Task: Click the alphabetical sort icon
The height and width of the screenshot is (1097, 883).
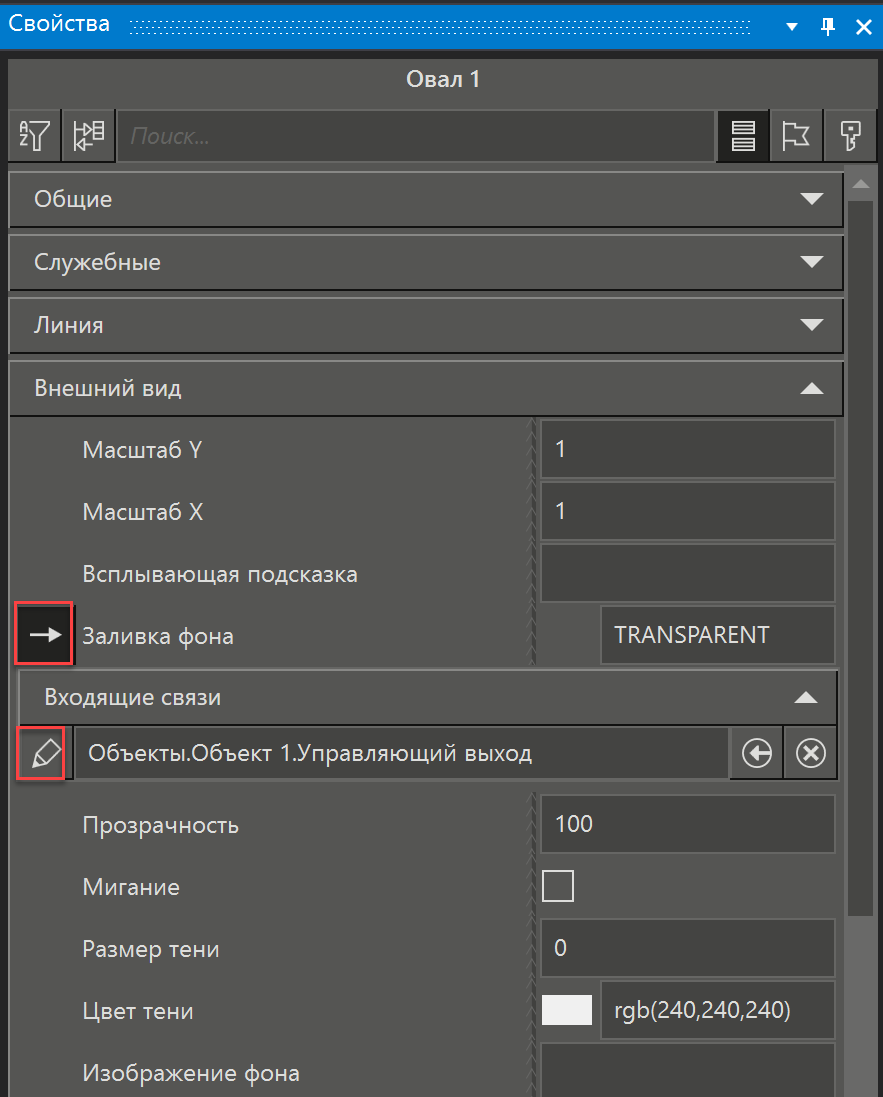Action: pyautogui.click(x=35, y=136)
